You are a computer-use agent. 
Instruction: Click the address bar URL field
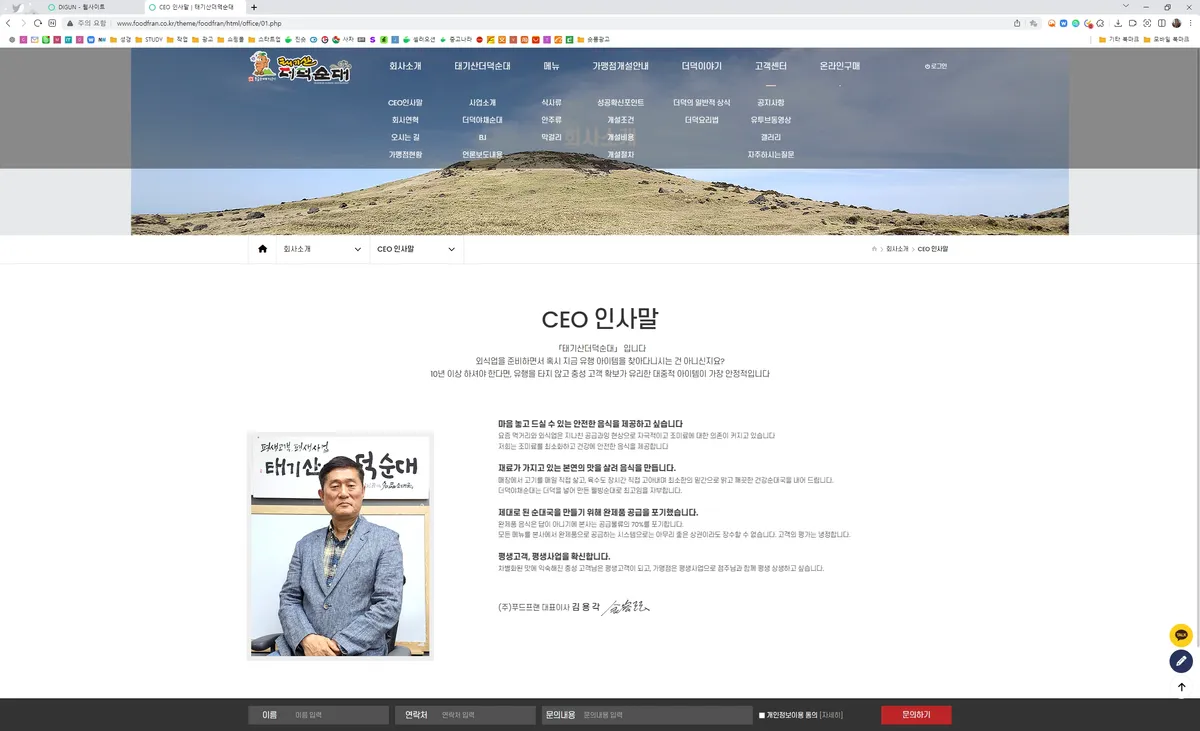click(560, 23)
